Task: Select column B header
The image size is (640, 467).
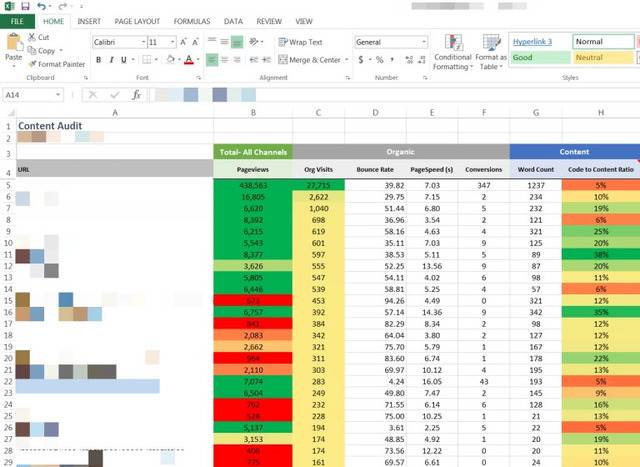Action: pos(253,113)
